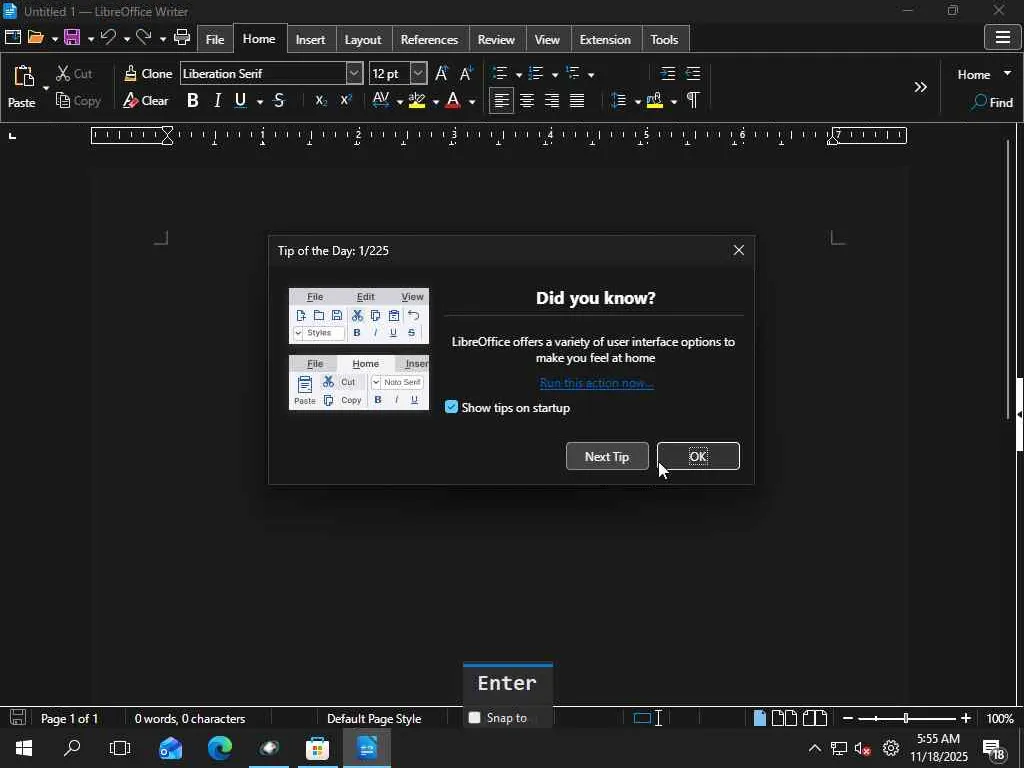1024x768 pixels.
Task: Click the Find button
Action: 993,102
